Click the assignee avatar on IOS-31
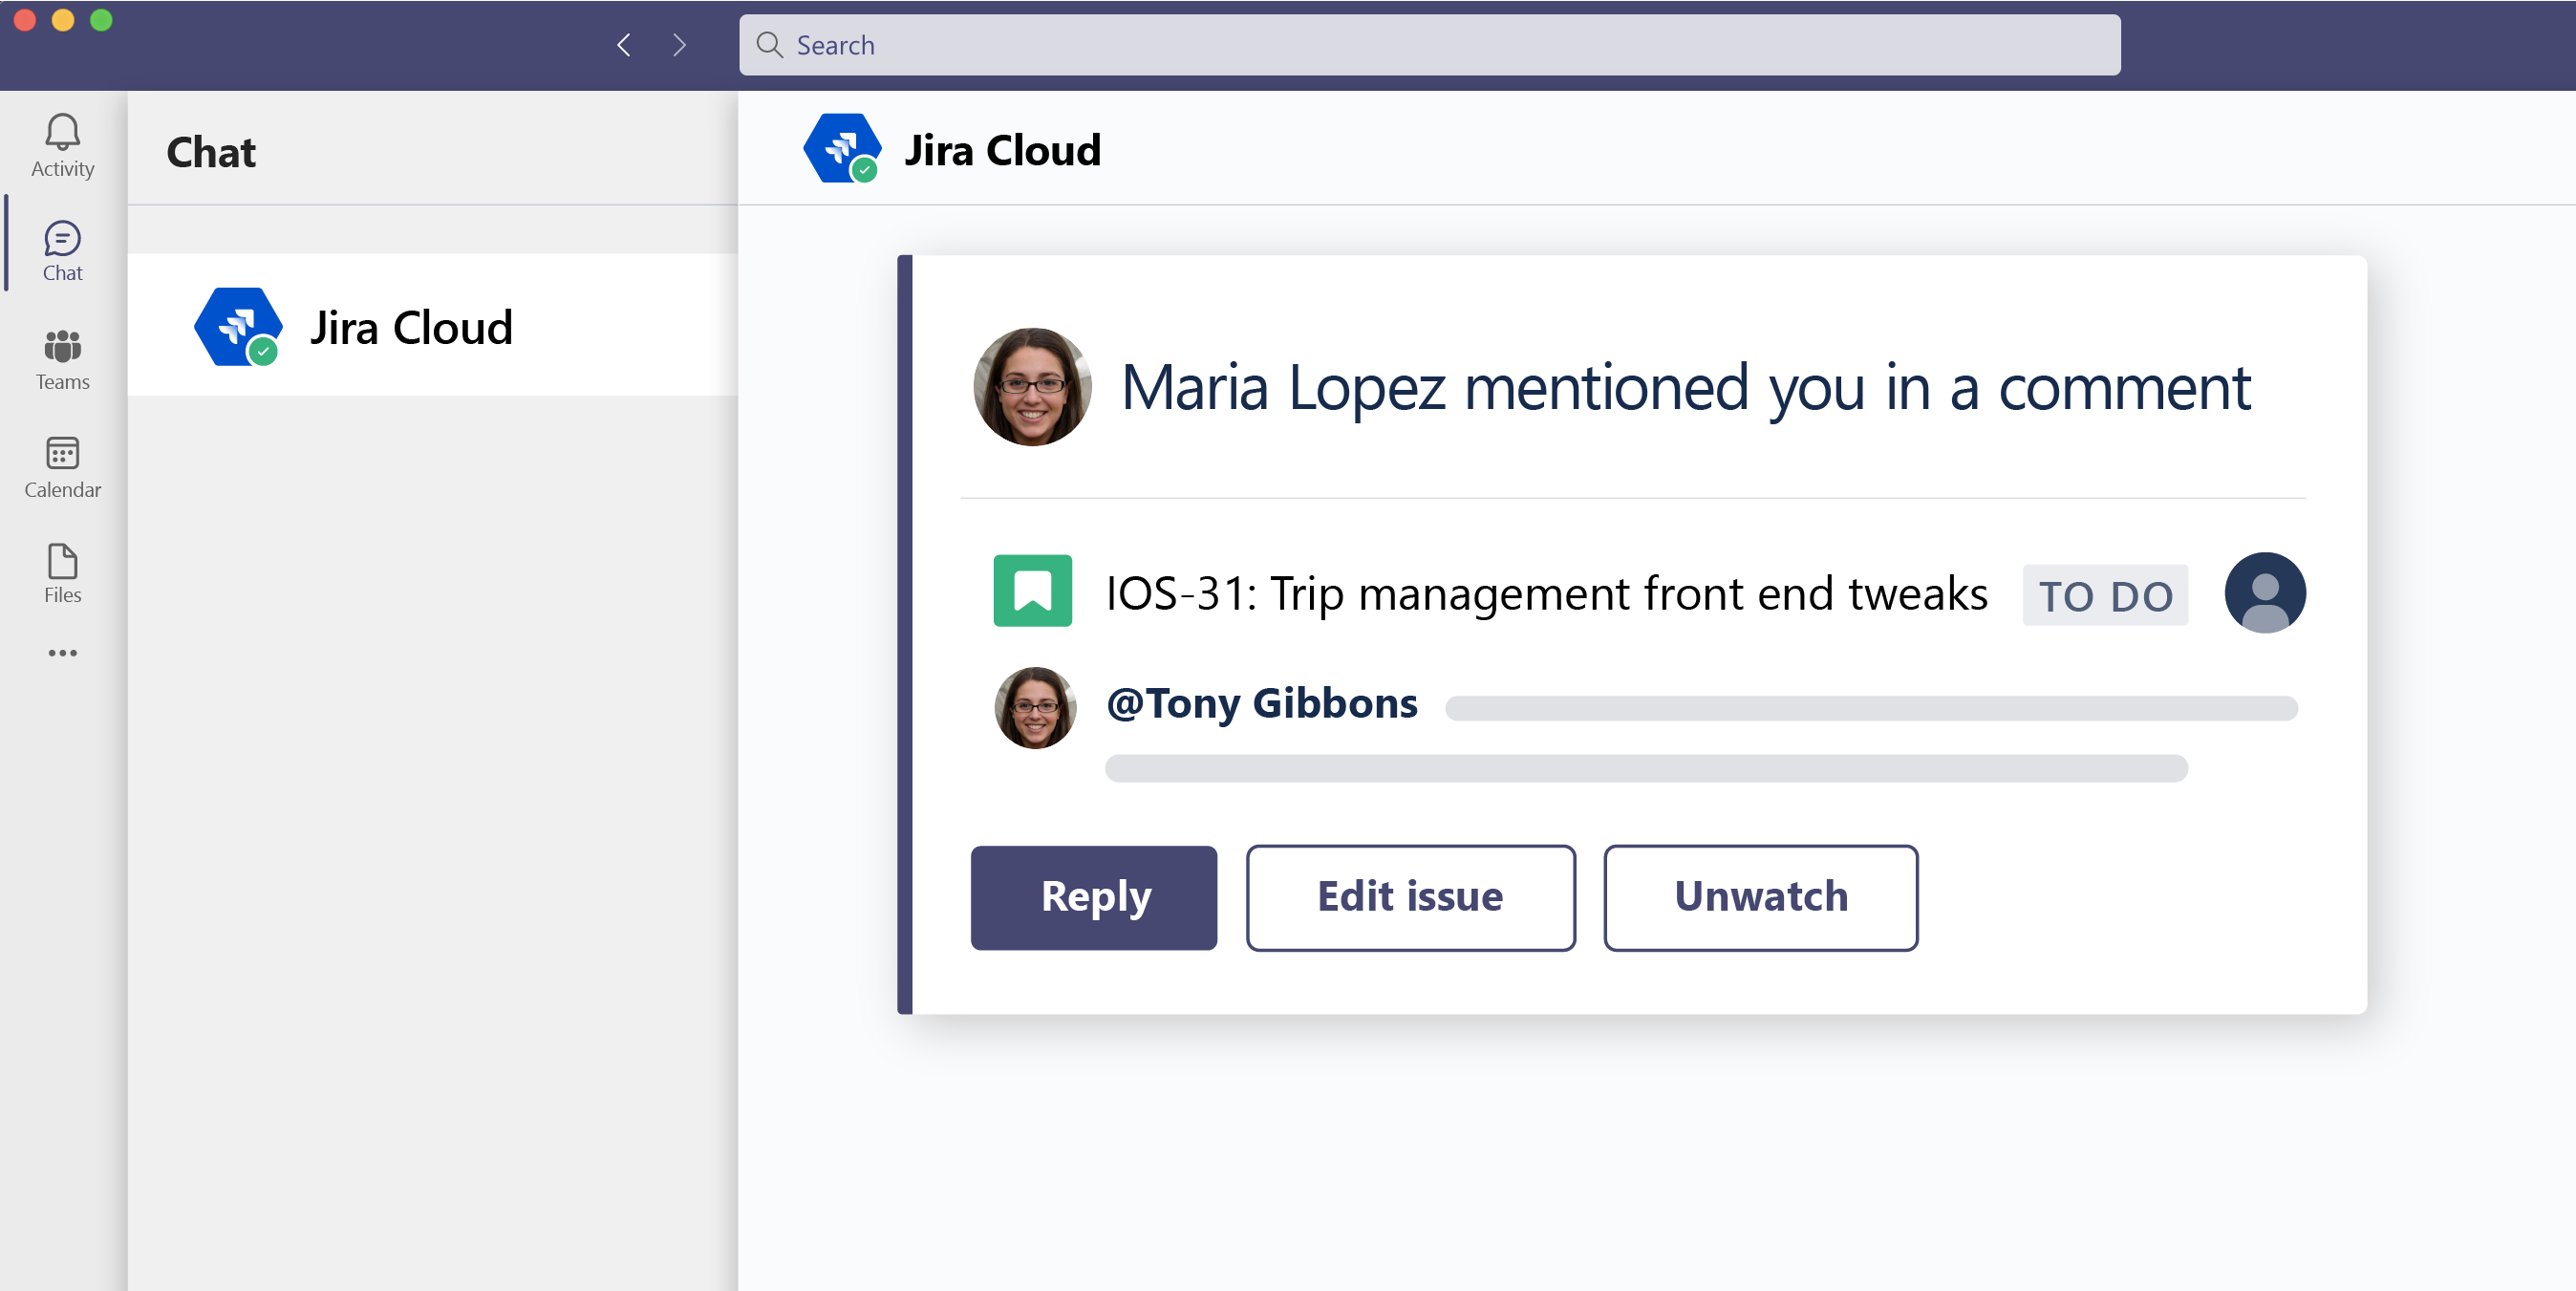 [x=2264, y=592]
